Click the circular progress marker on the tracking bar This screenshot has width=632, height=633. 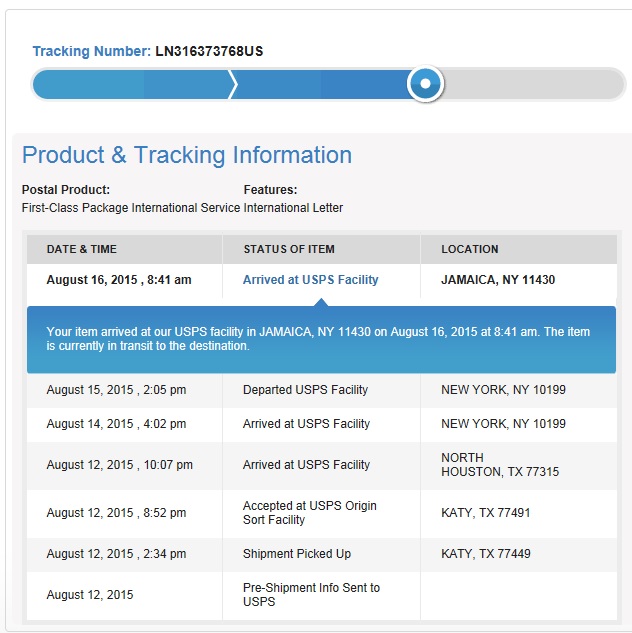(x=425, y=84)
